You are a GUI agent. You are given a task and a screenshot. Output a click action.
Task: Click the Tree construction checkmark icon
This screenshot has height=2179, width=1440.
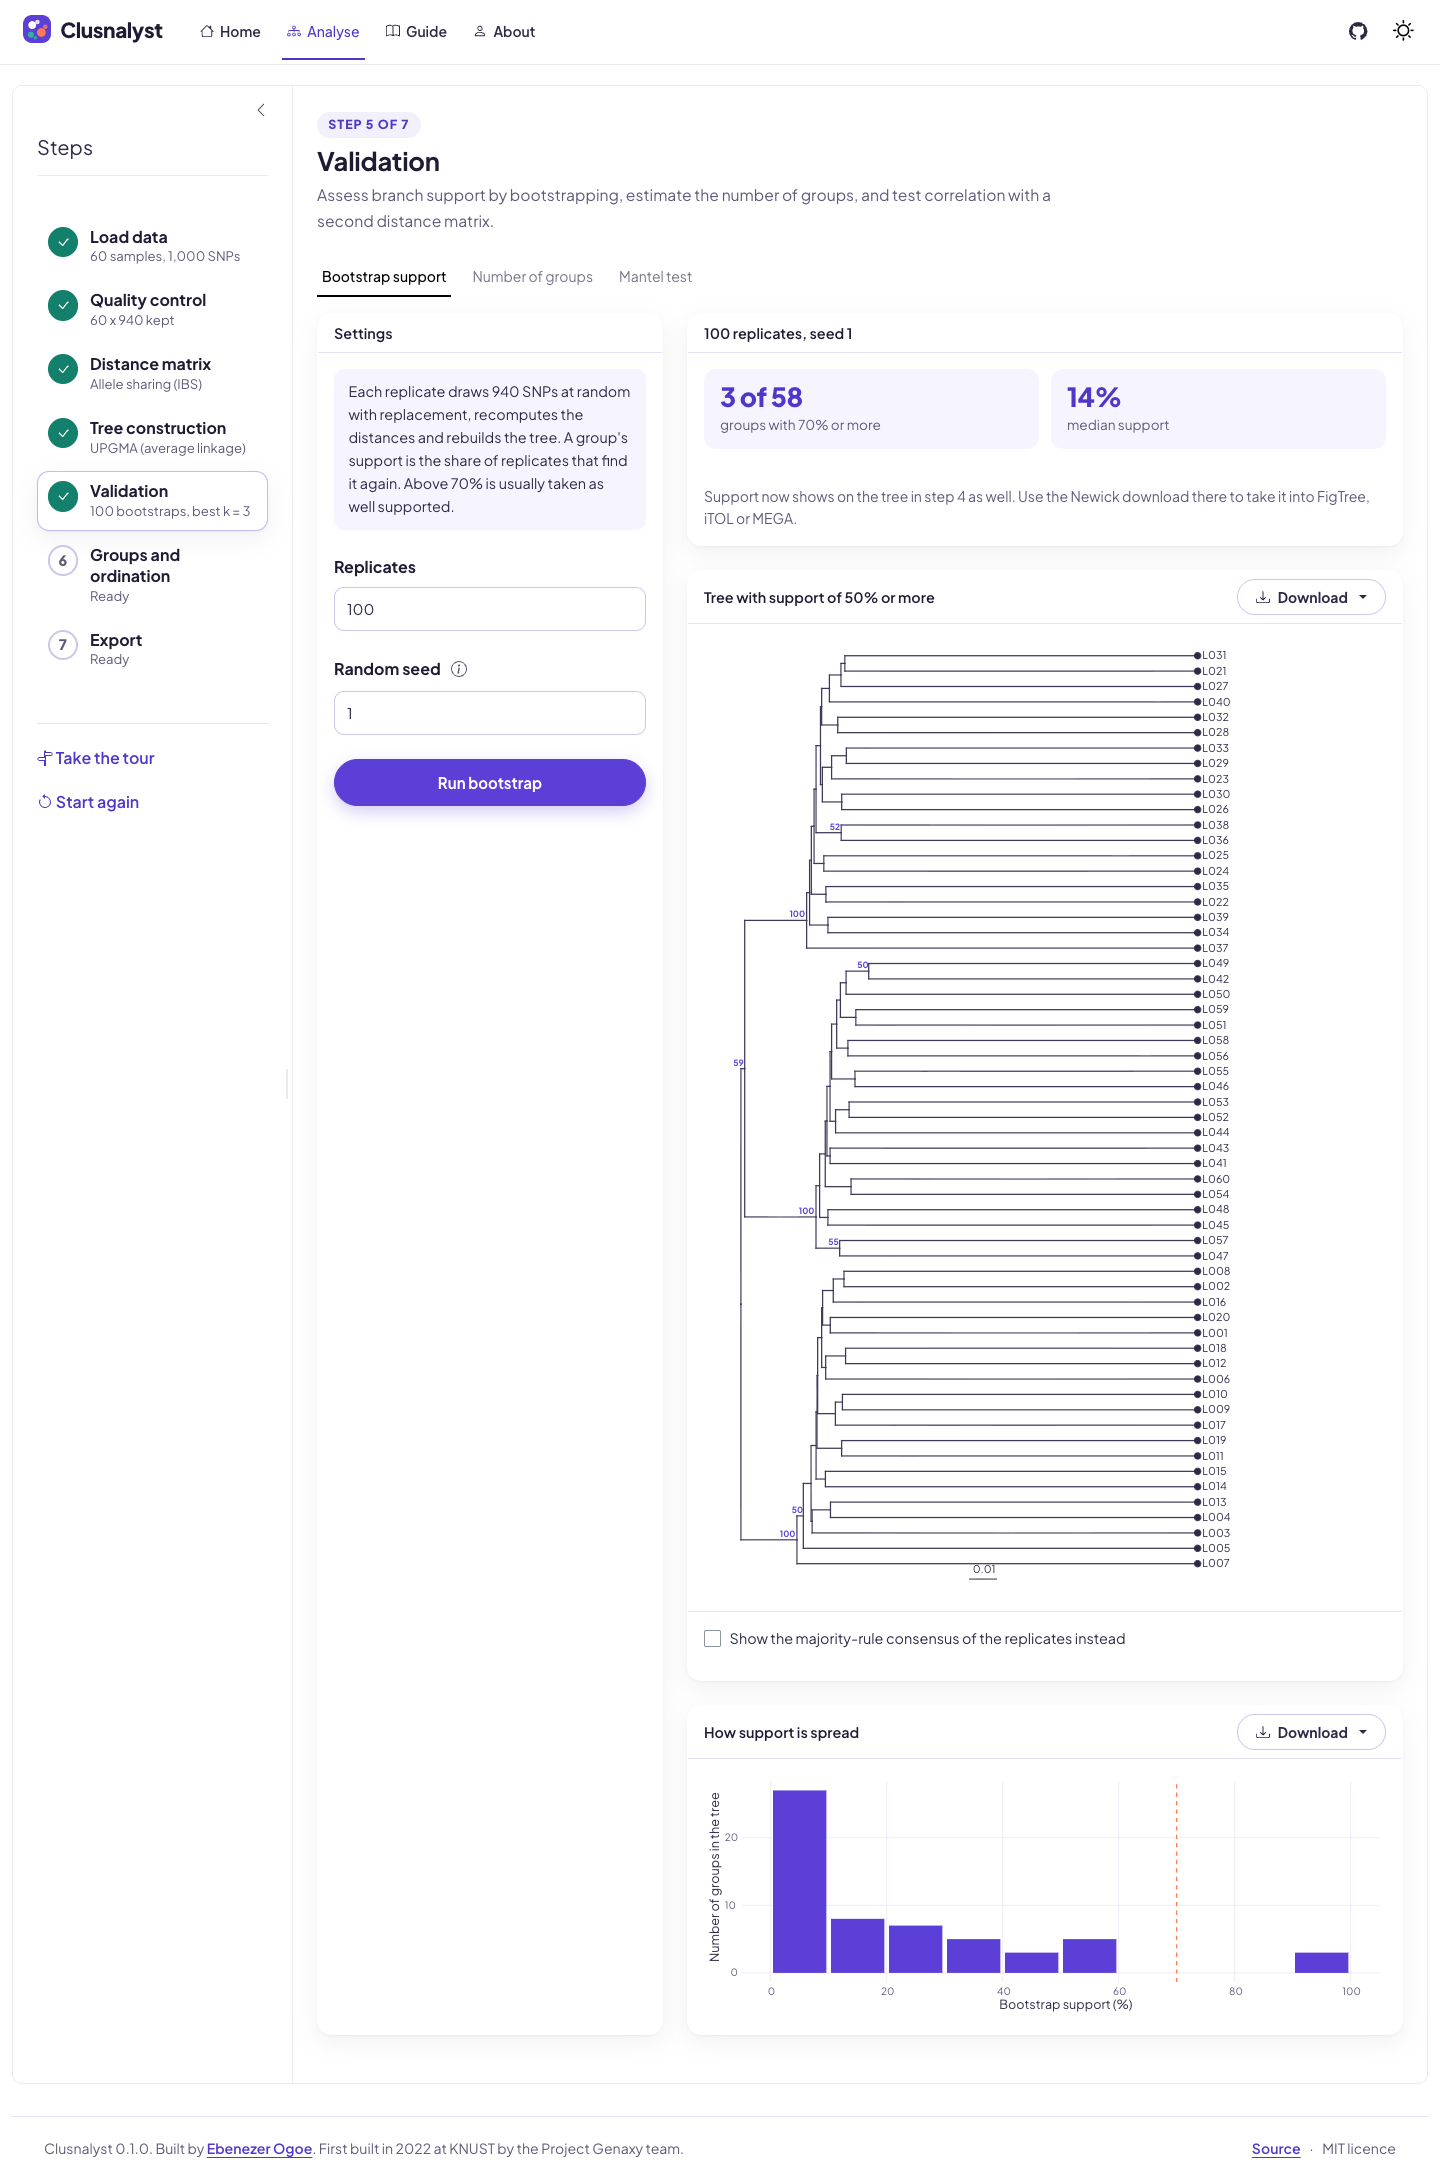click(63, 434)
